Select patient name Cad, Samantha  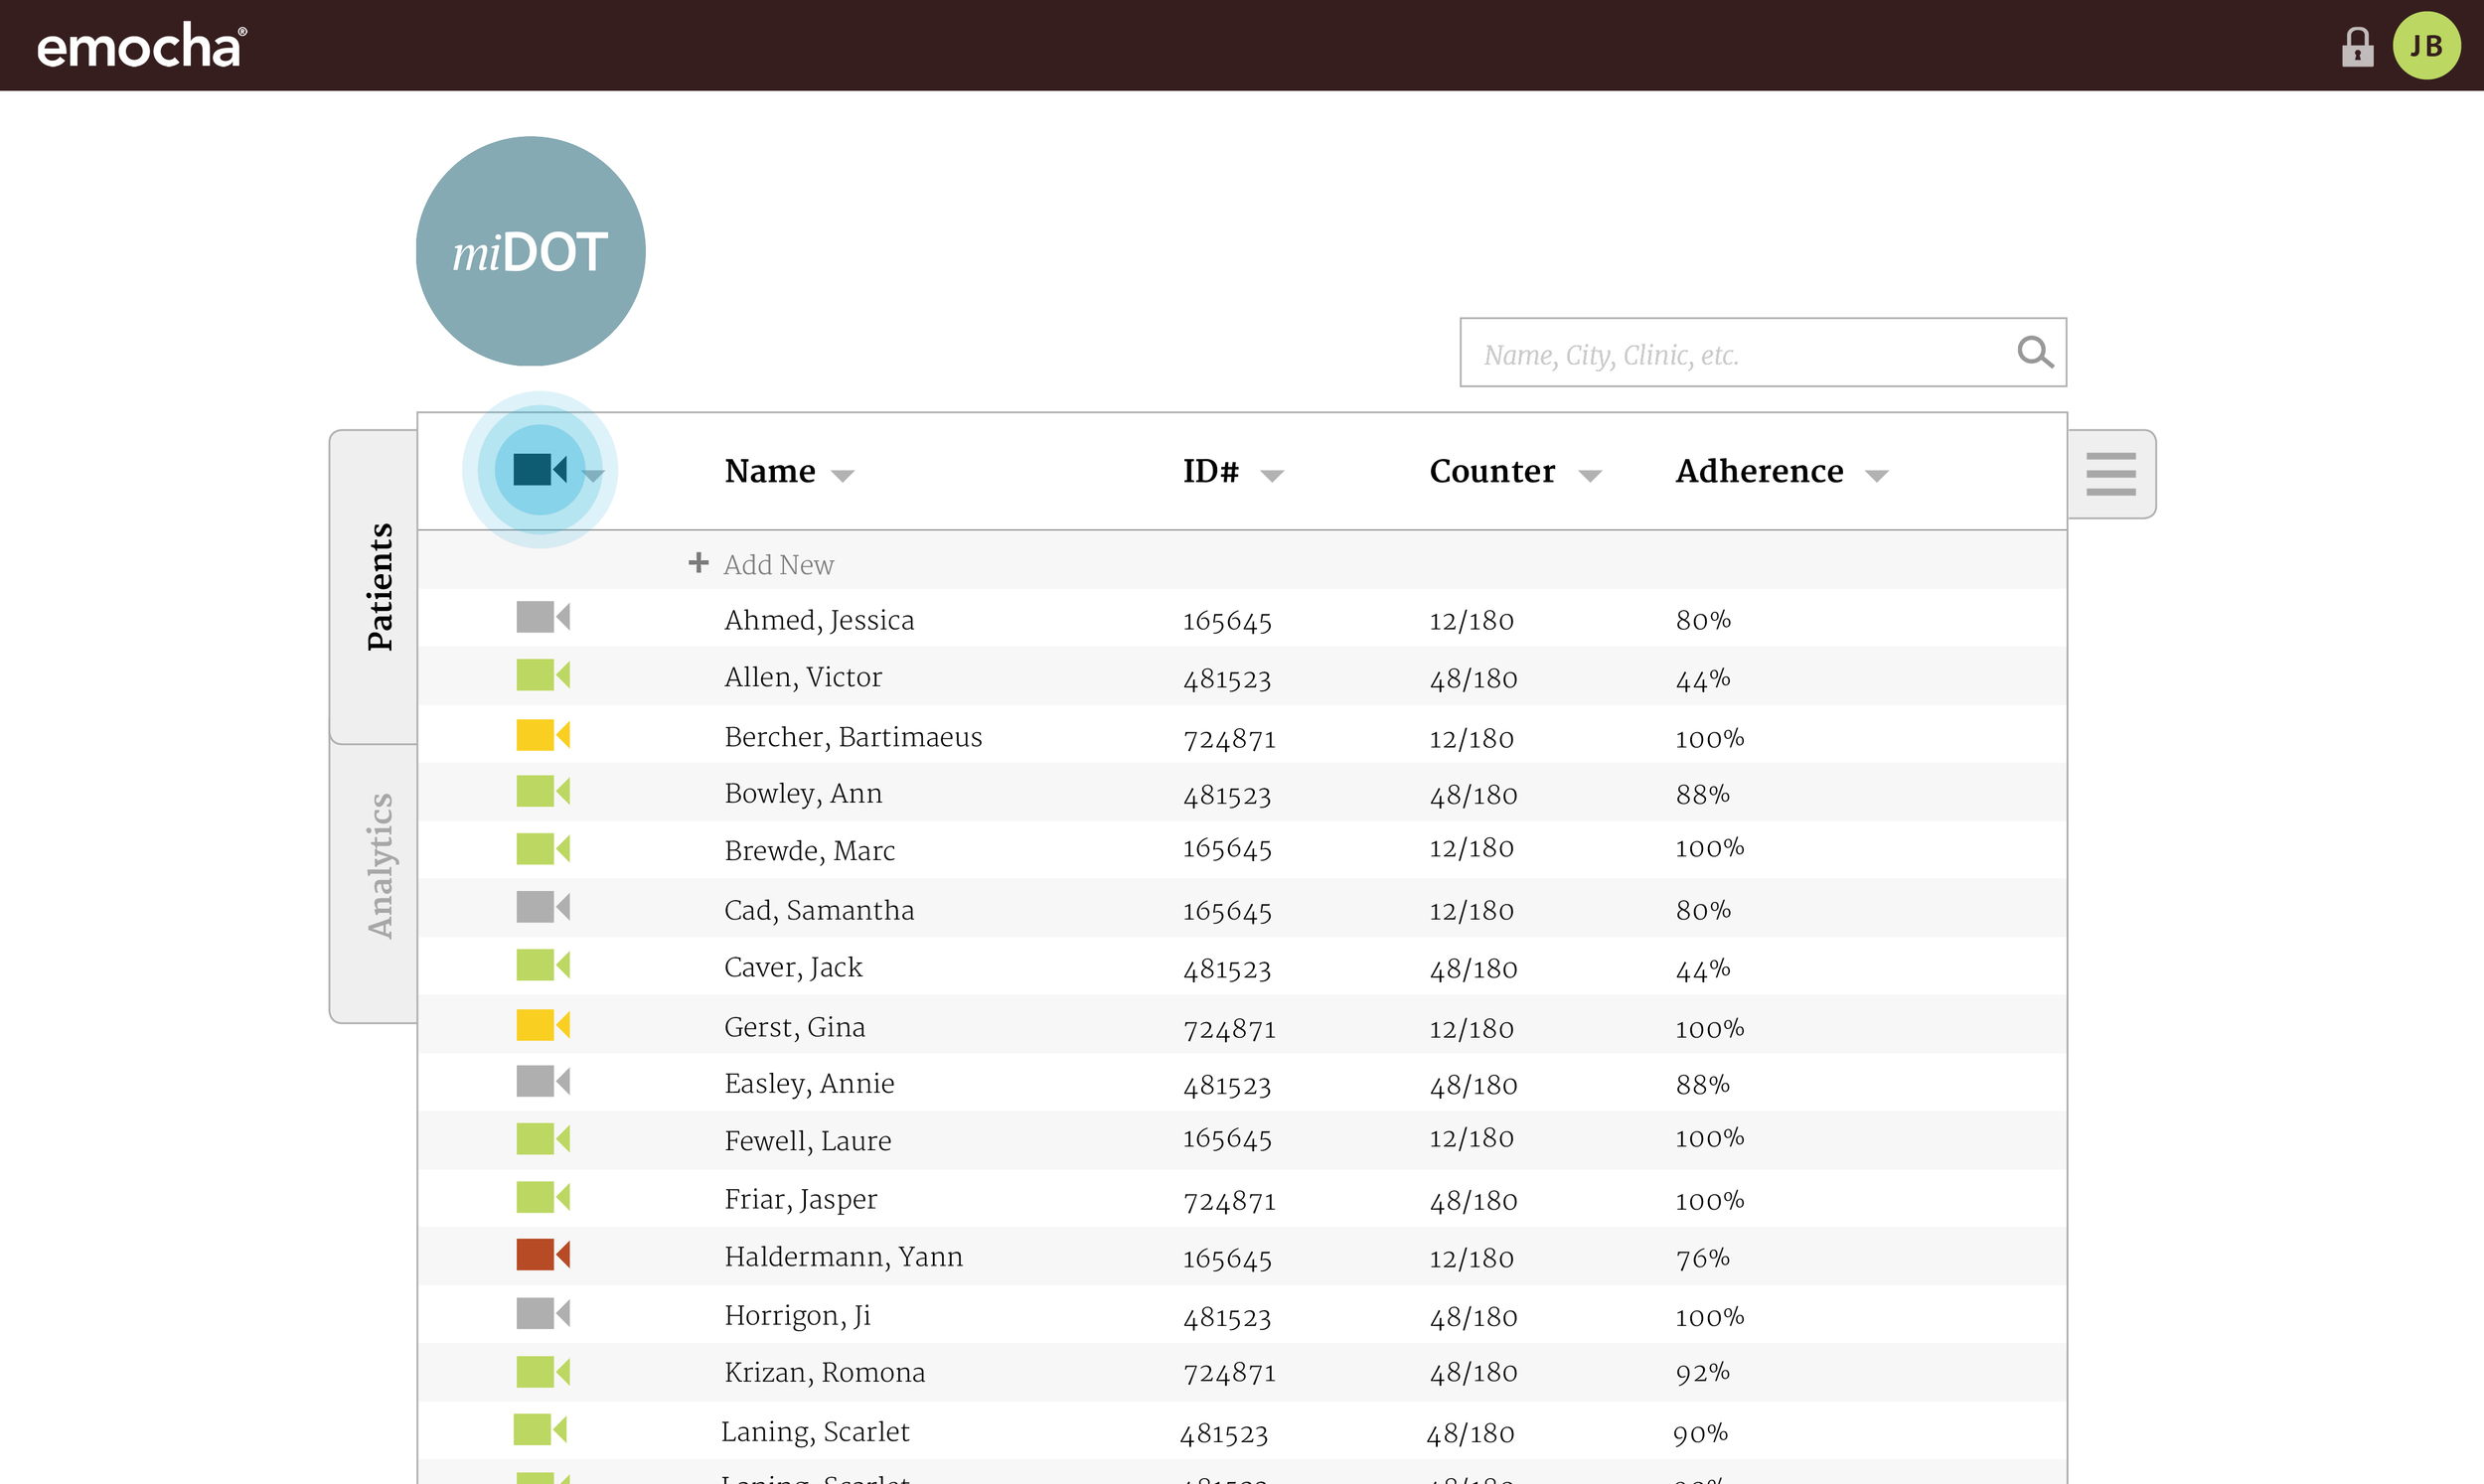point(819,910)
